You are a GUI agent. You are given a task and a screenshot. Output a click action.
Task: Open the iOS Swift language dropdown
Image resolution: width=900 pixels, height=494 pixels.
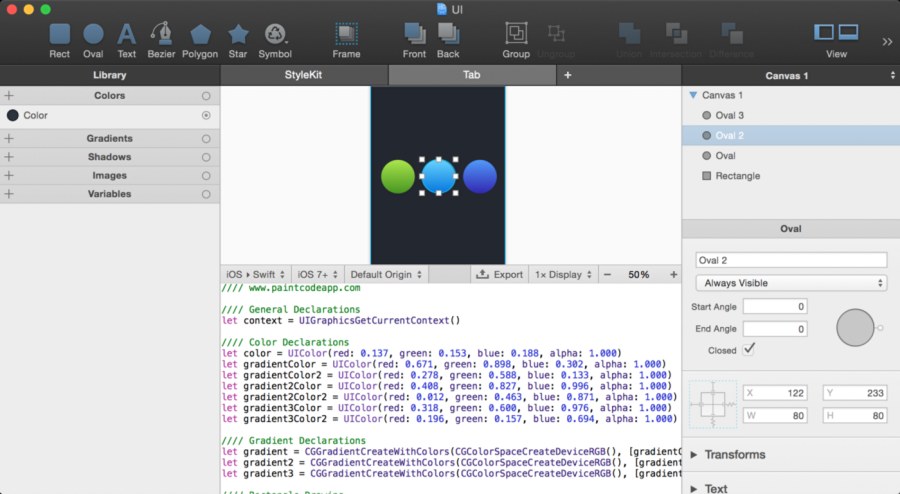[255, 275]
